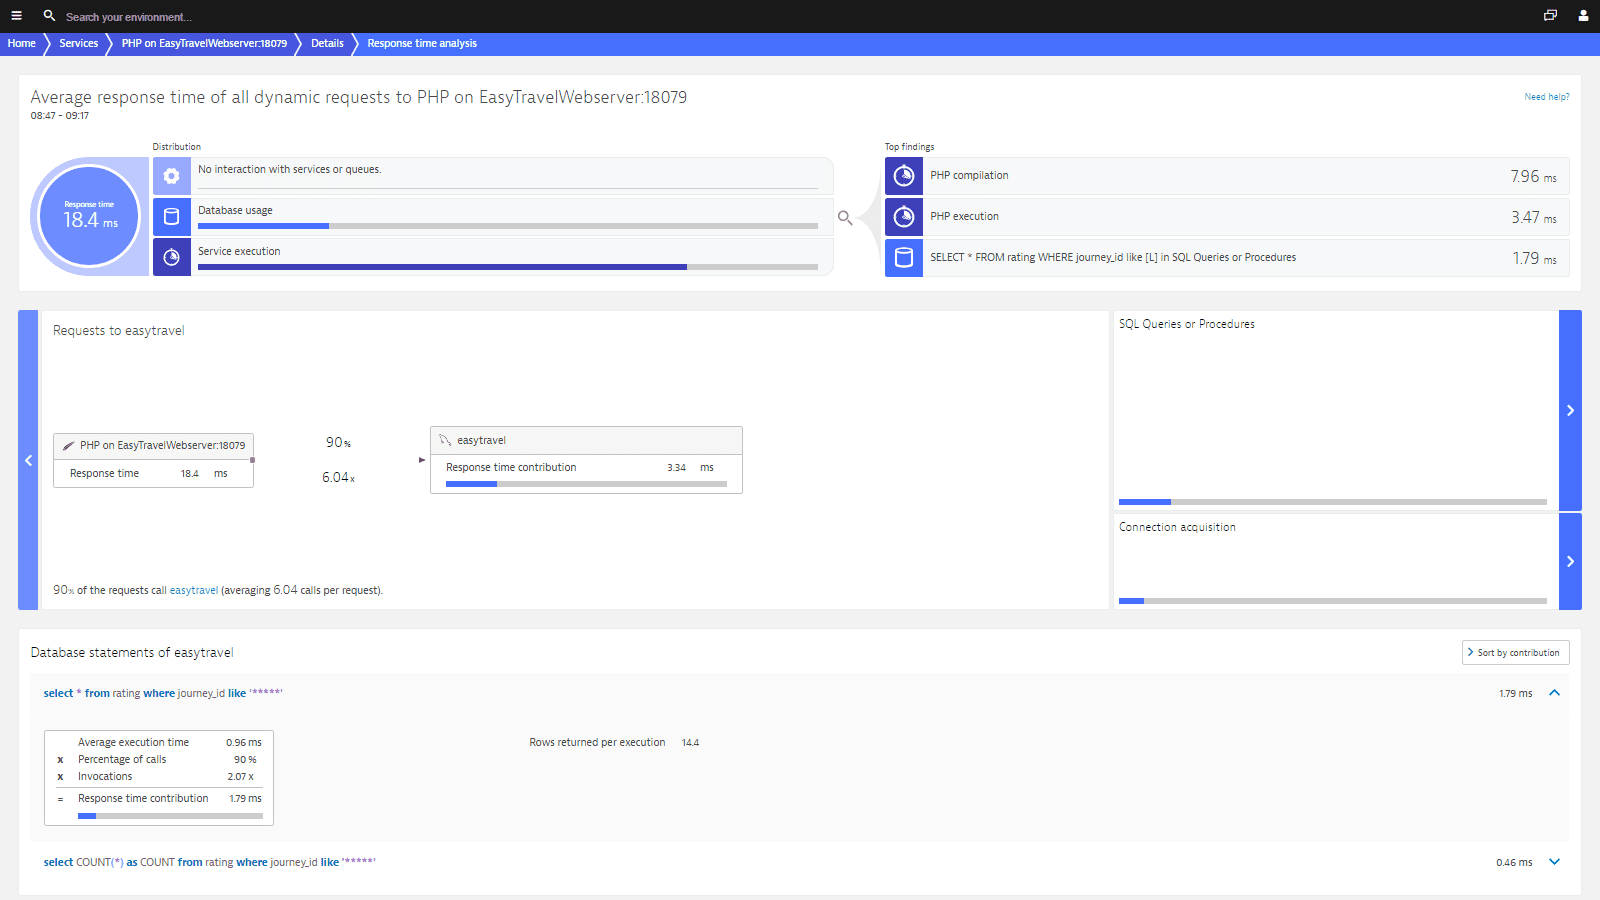
Task: Click the 90% call percentage label
Action: click(338, 442)
